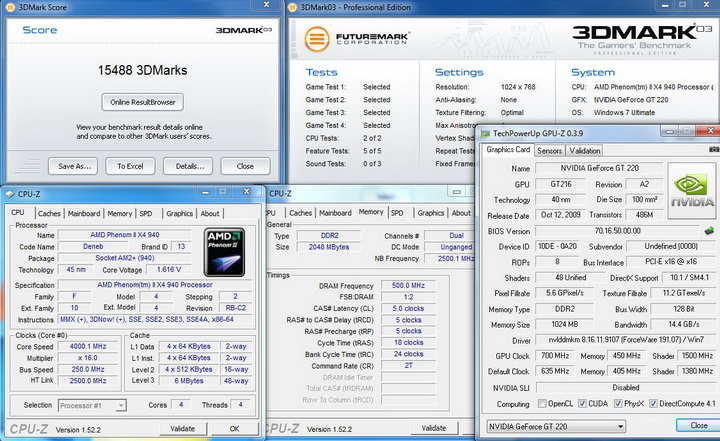Image resolution: width=720 pixels, height=441 pixels.
Task: Click the DRAM Frequency 500.0 MHz value
Action: [x=408, y=285]
